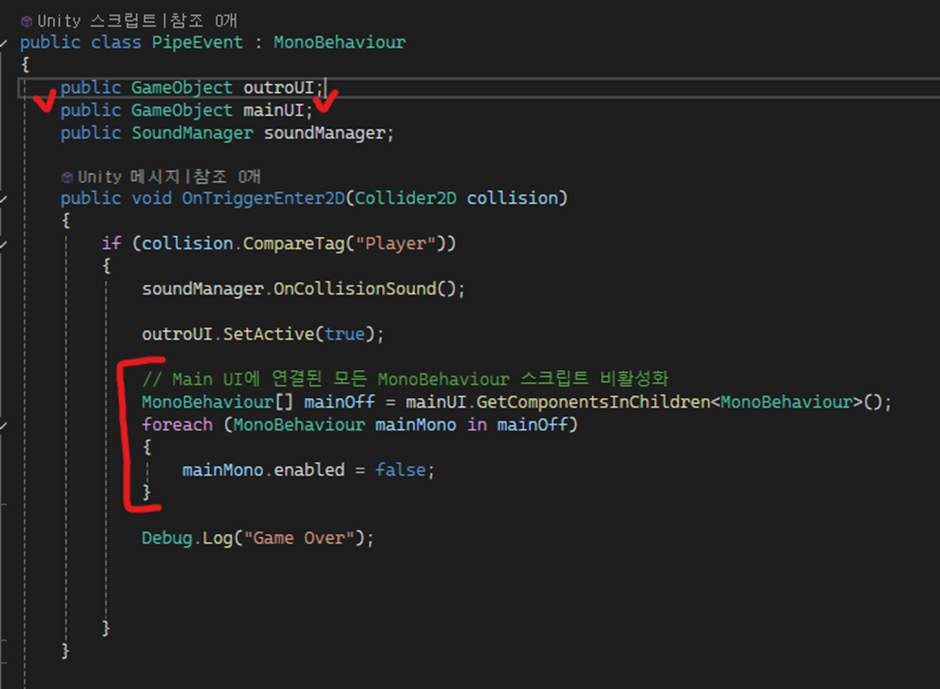
Task: Collapse the OnTriggerEnter2D method outlining chevron
Action: pyautogui.click(x=4, y=198)
